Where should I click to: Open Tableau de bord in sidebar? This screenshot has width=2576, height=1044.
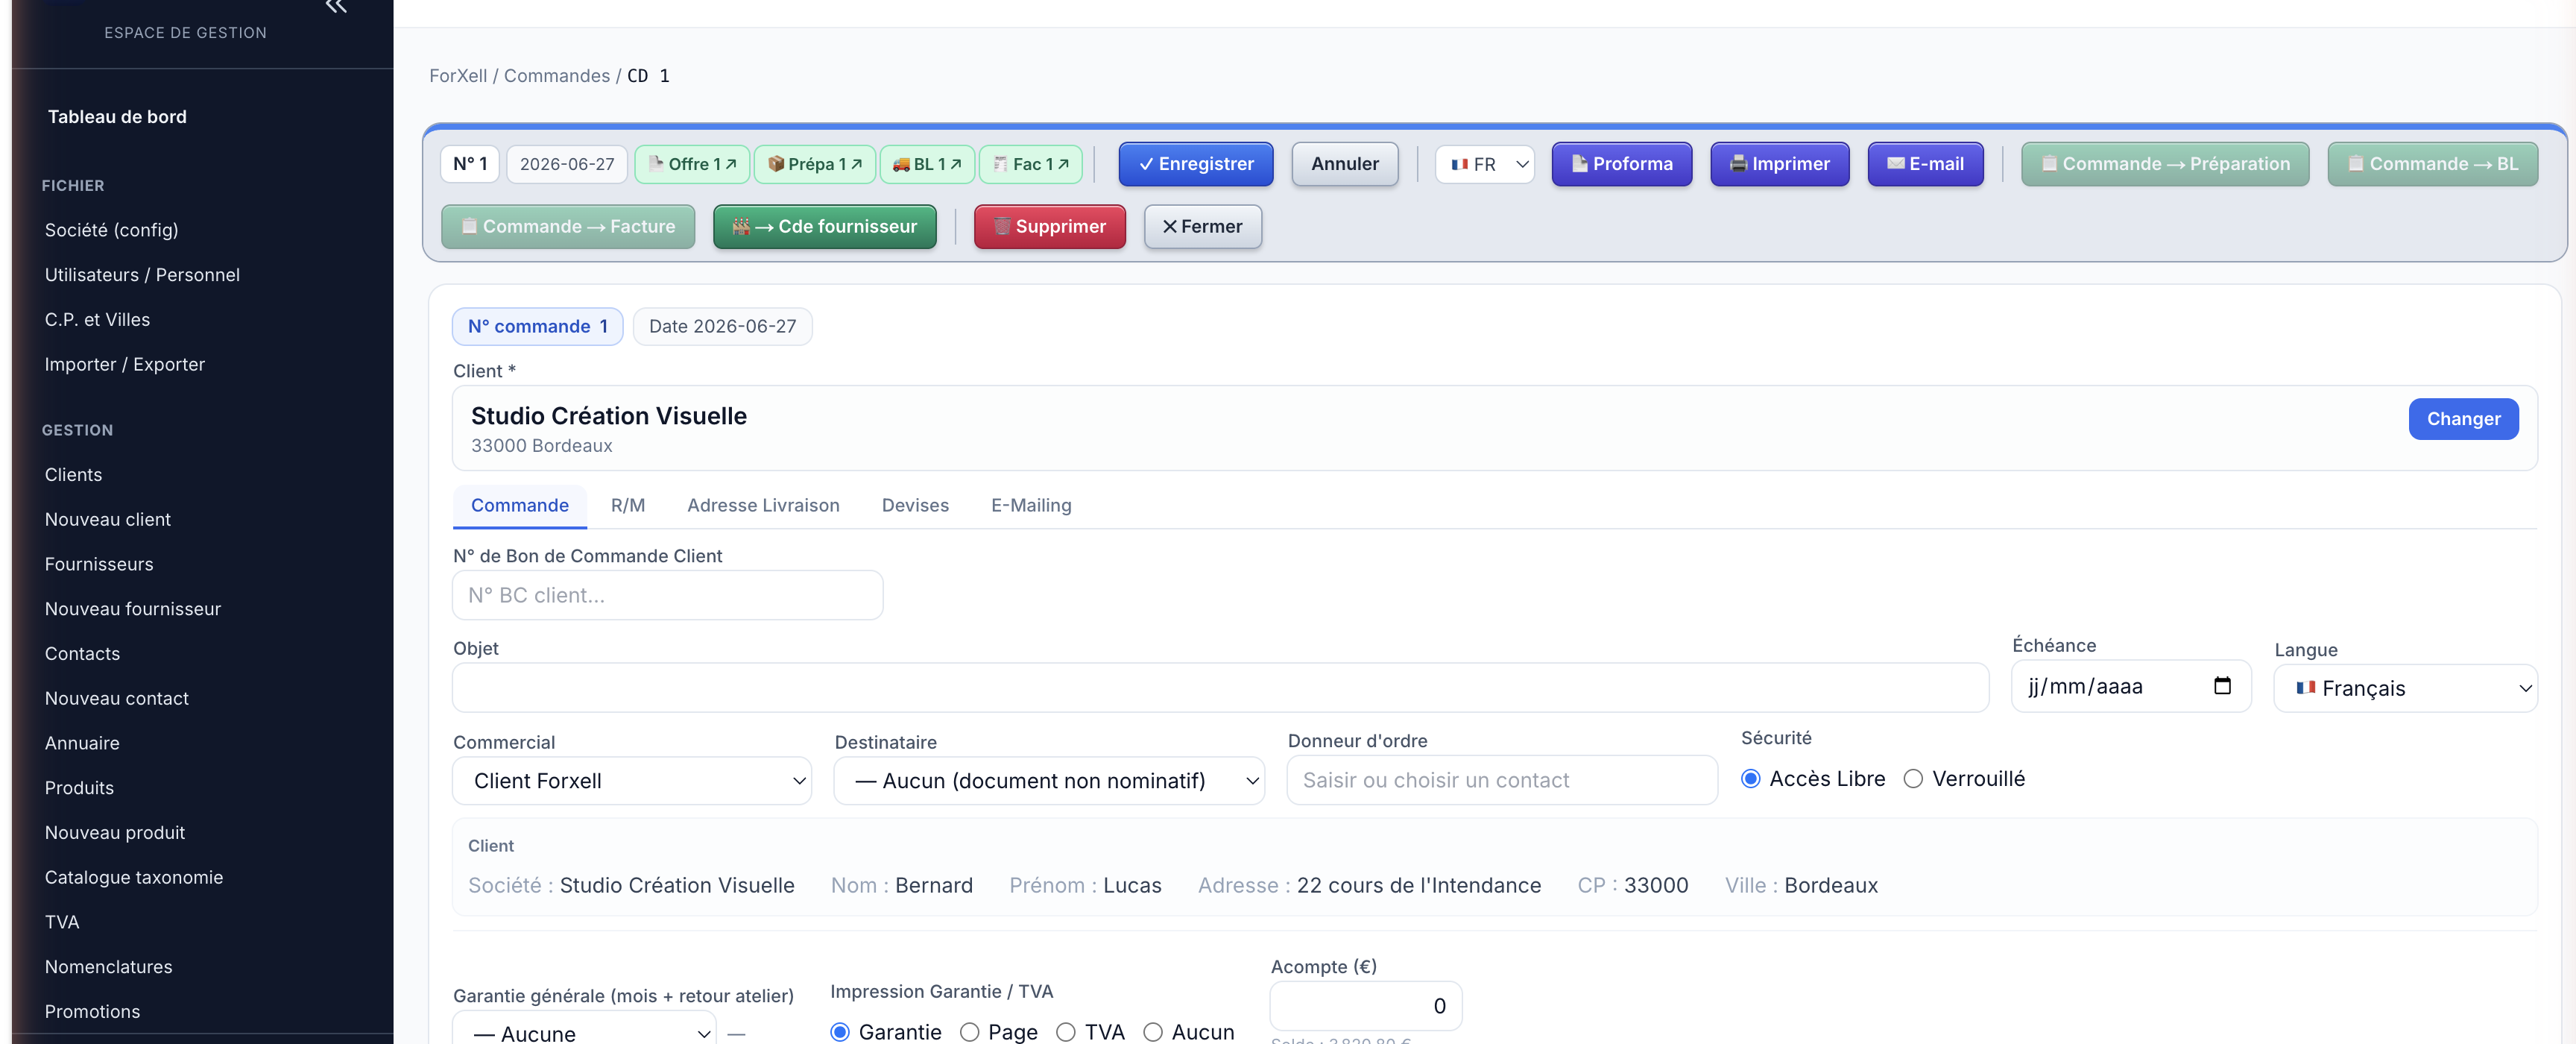pos(117,117)
